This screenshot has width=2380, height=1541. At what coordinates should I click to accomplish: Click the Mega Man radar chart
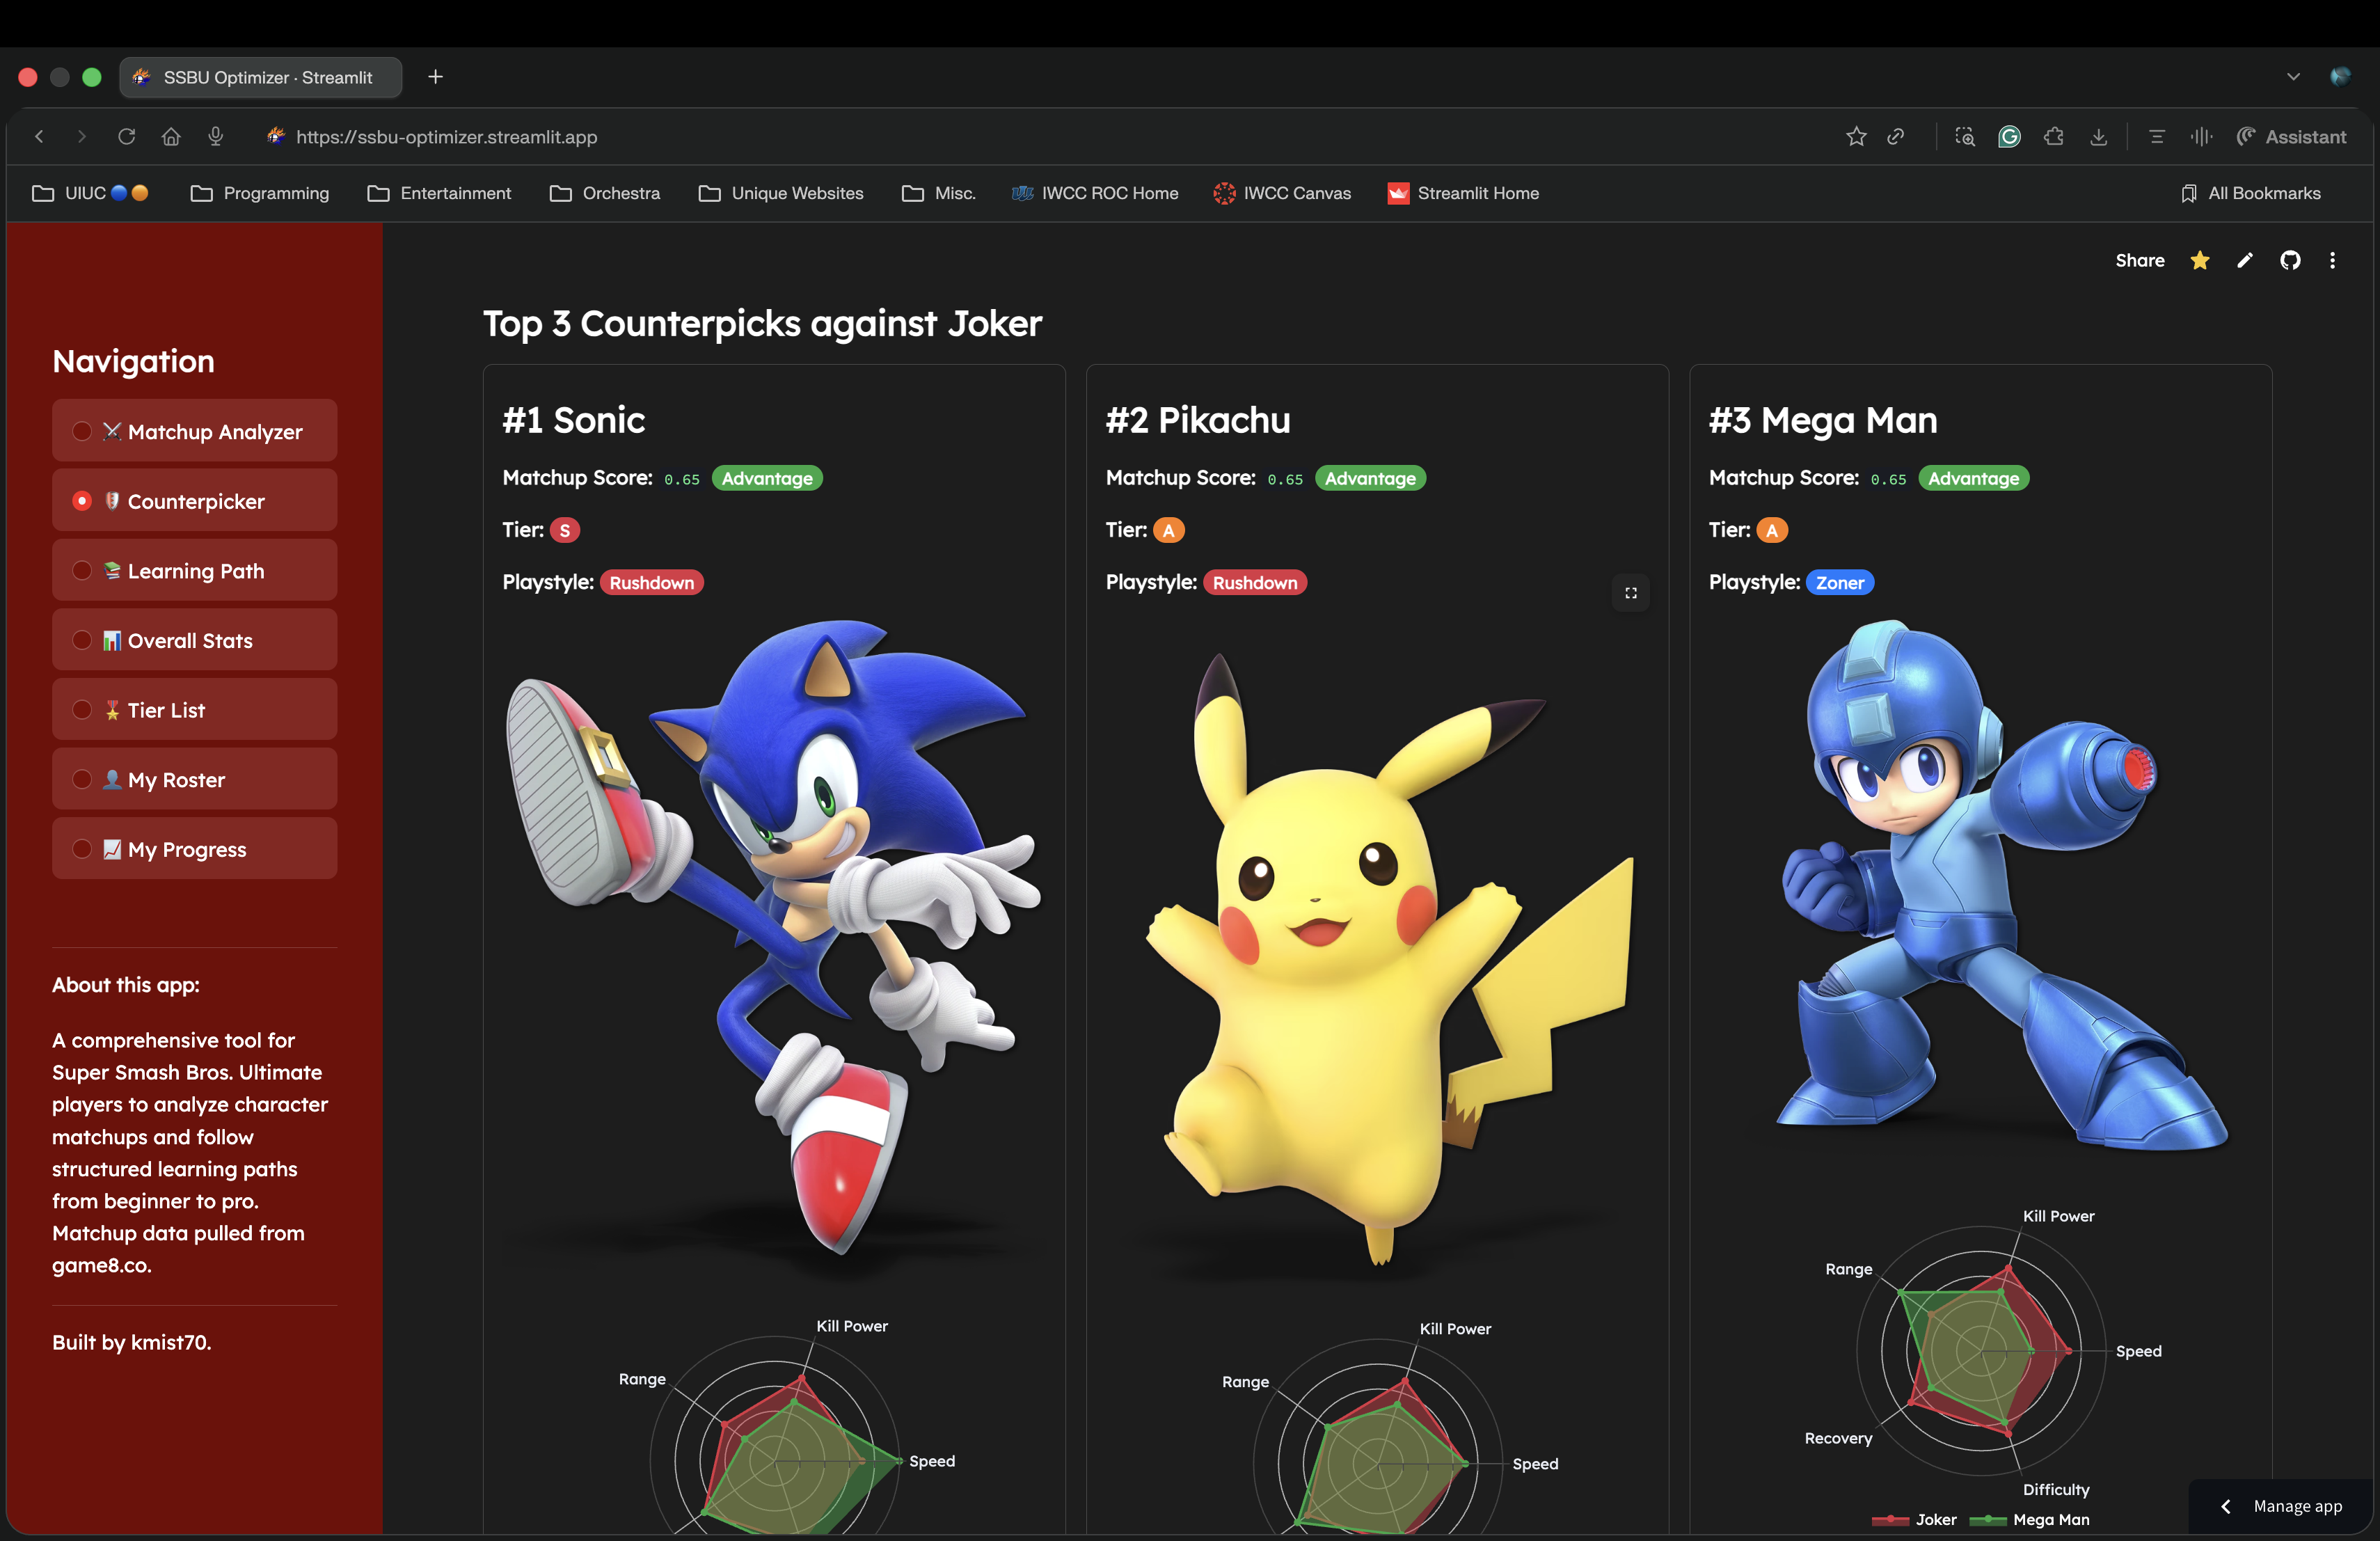pos(1981,1351)
